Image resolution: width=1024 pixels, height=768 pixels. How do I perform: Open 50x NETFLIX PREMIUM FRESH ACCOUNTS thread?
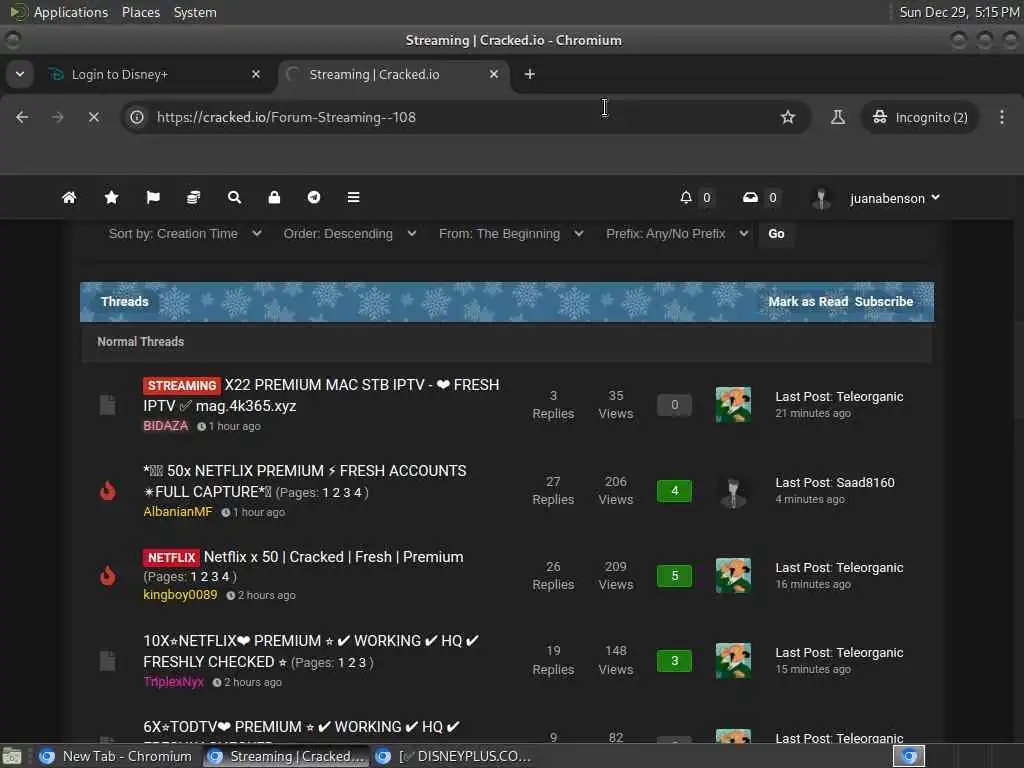(304, 481)
